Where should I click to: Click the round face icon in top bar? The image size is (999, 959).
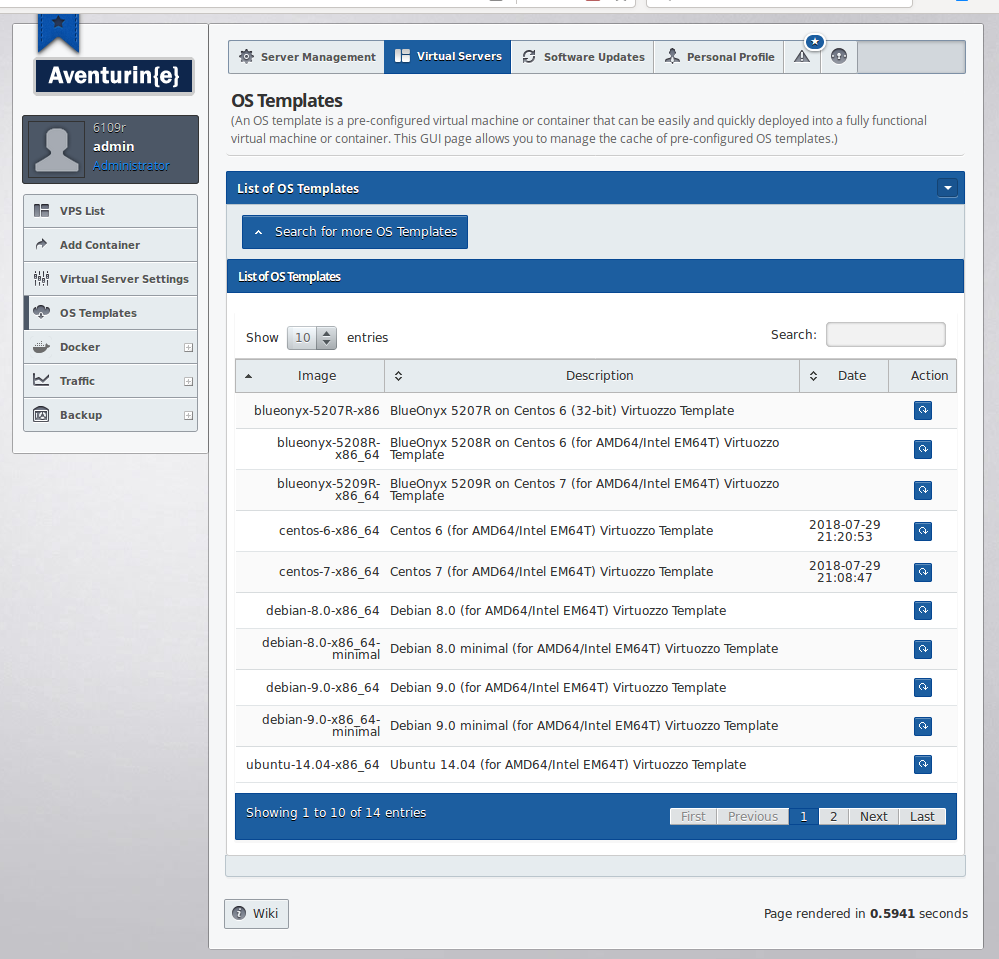click(838, 57)
